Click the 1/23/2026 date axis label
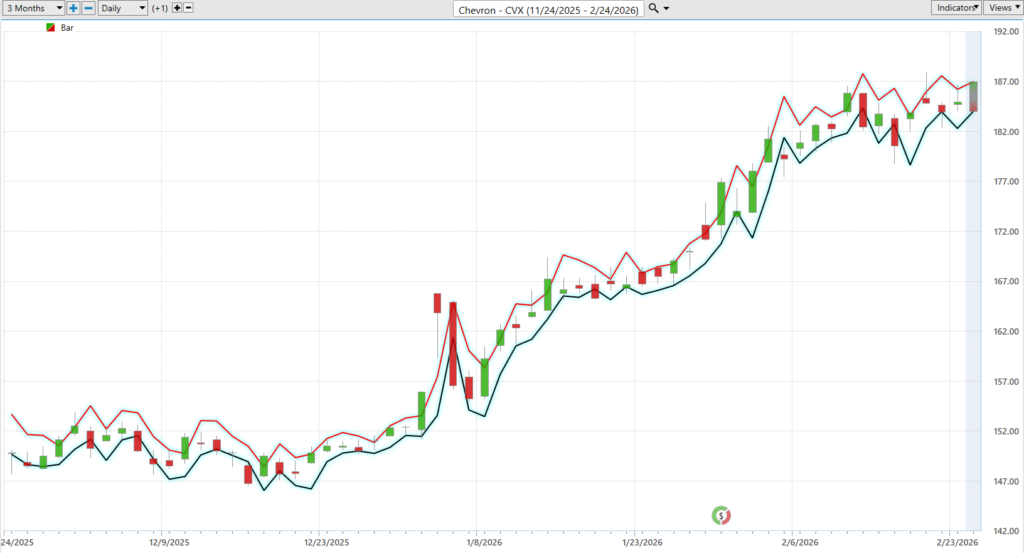 click(633, 543)
